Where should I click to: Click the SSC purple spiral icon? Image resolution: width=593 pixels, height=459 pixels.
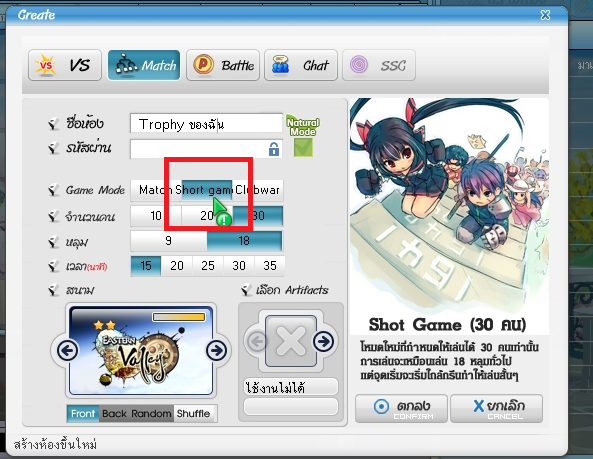click(x=359, y=64)
